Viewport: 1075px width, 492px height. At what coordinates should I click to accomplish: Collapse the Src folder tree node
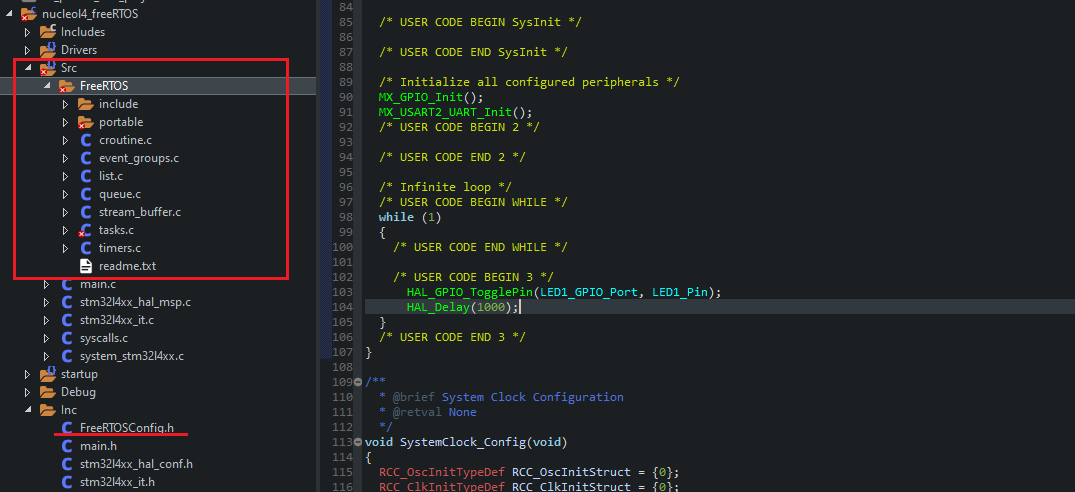pyautogui.click(x=28, y=68)
